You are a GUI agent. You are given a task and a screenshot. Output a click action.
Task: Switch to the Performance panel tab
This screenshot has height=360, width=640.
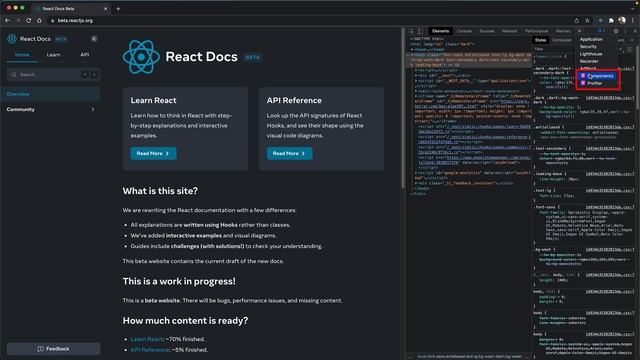coord(536,31)
